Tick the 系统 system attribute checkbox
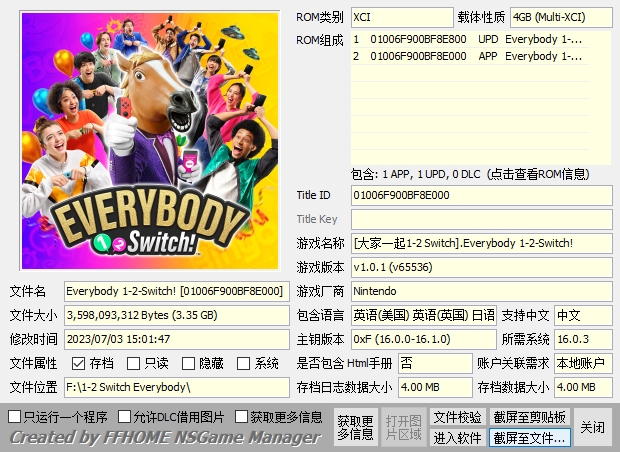The image size is (620, 452). click(244, 364)
